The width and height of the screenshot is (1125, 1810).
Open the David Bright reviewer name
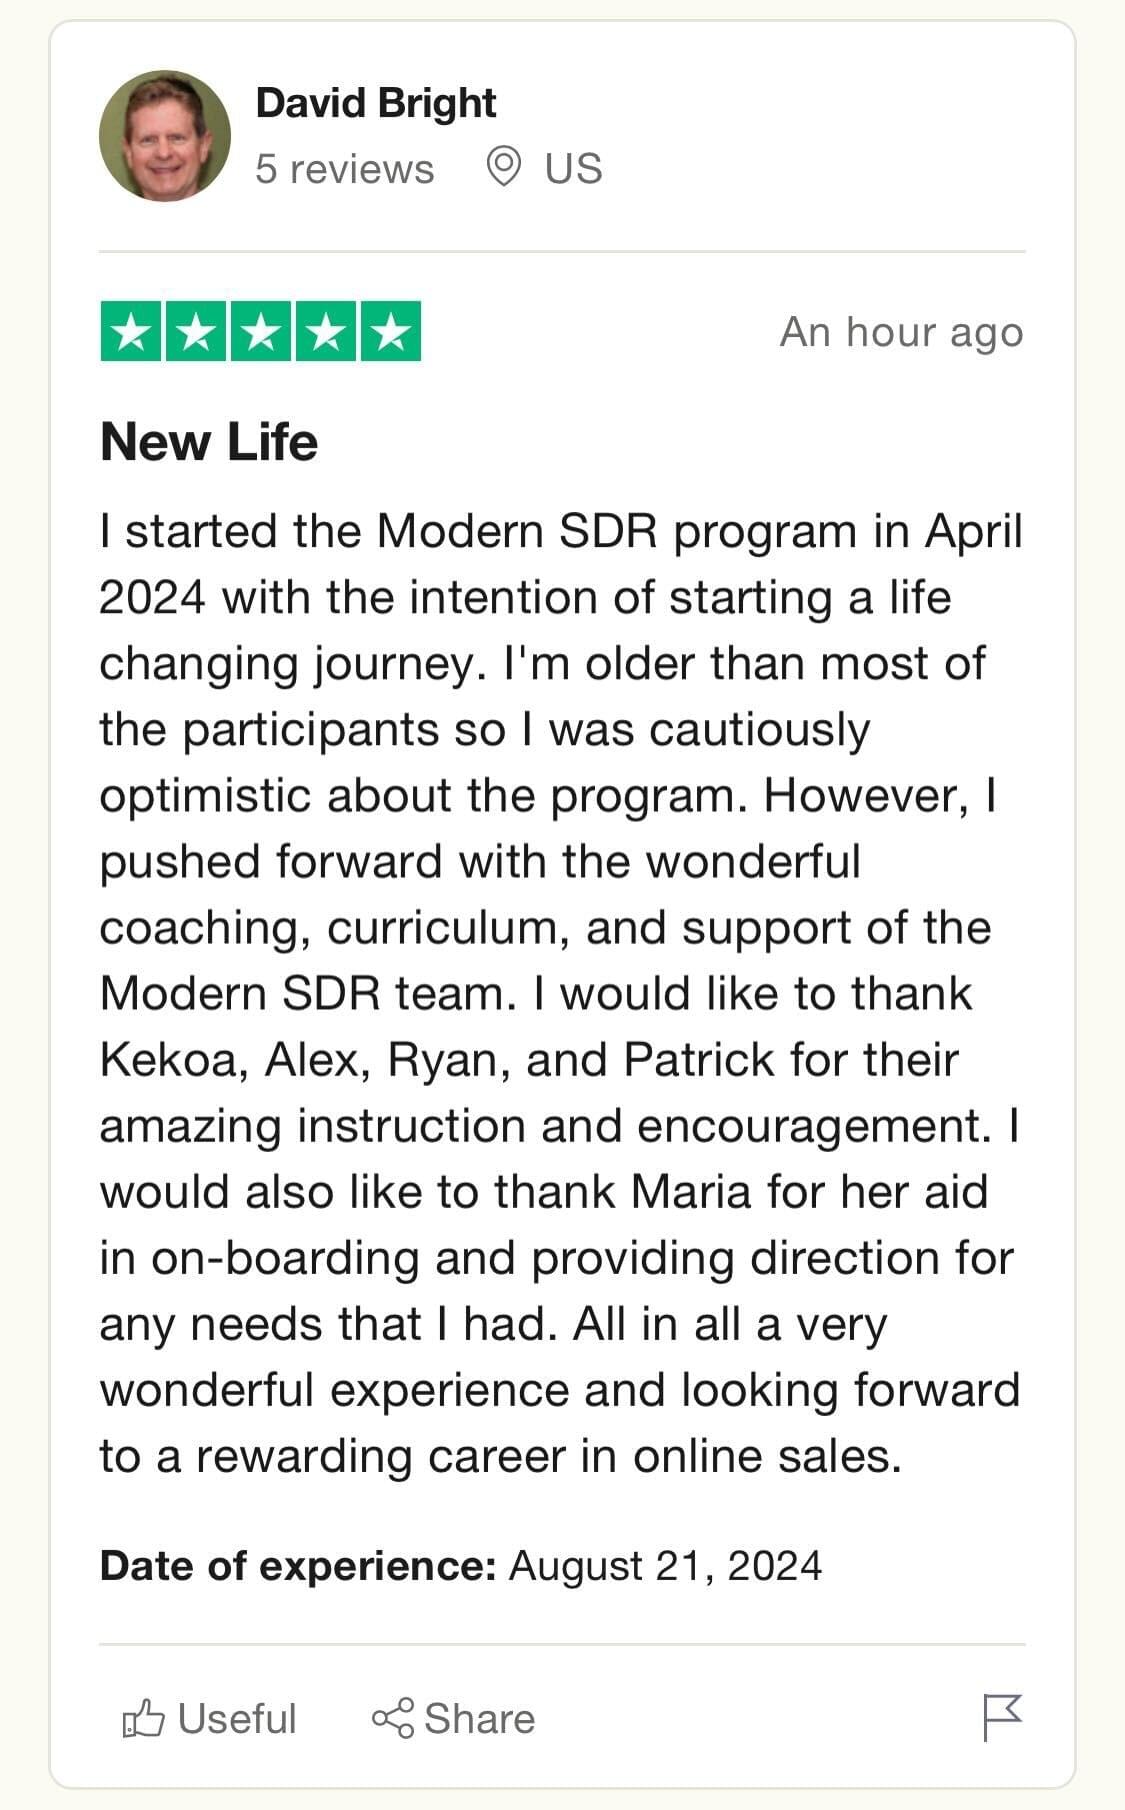[x=376, y=103]
